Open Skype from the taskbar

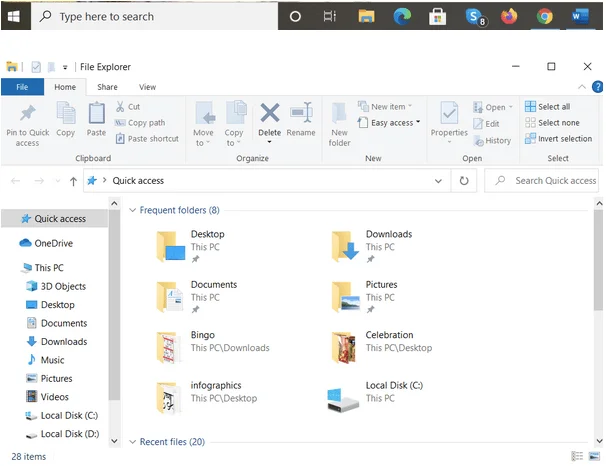(x=475, y=16)
